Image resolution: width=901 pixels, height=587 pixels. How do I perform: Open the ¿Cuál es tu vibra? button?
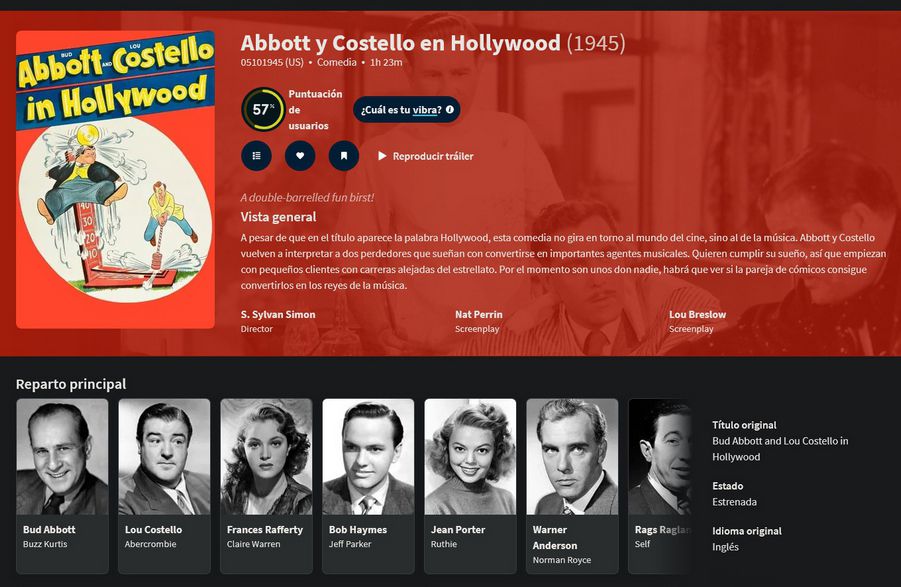[407, 110]
